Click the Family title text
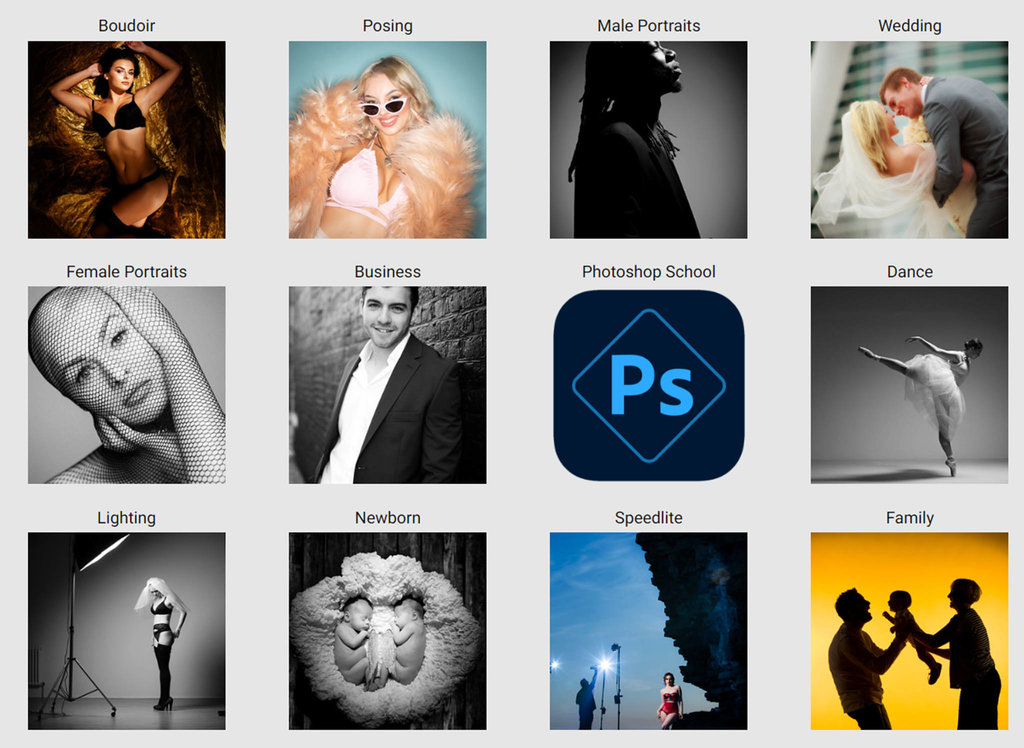 click(x=910, y=518)
